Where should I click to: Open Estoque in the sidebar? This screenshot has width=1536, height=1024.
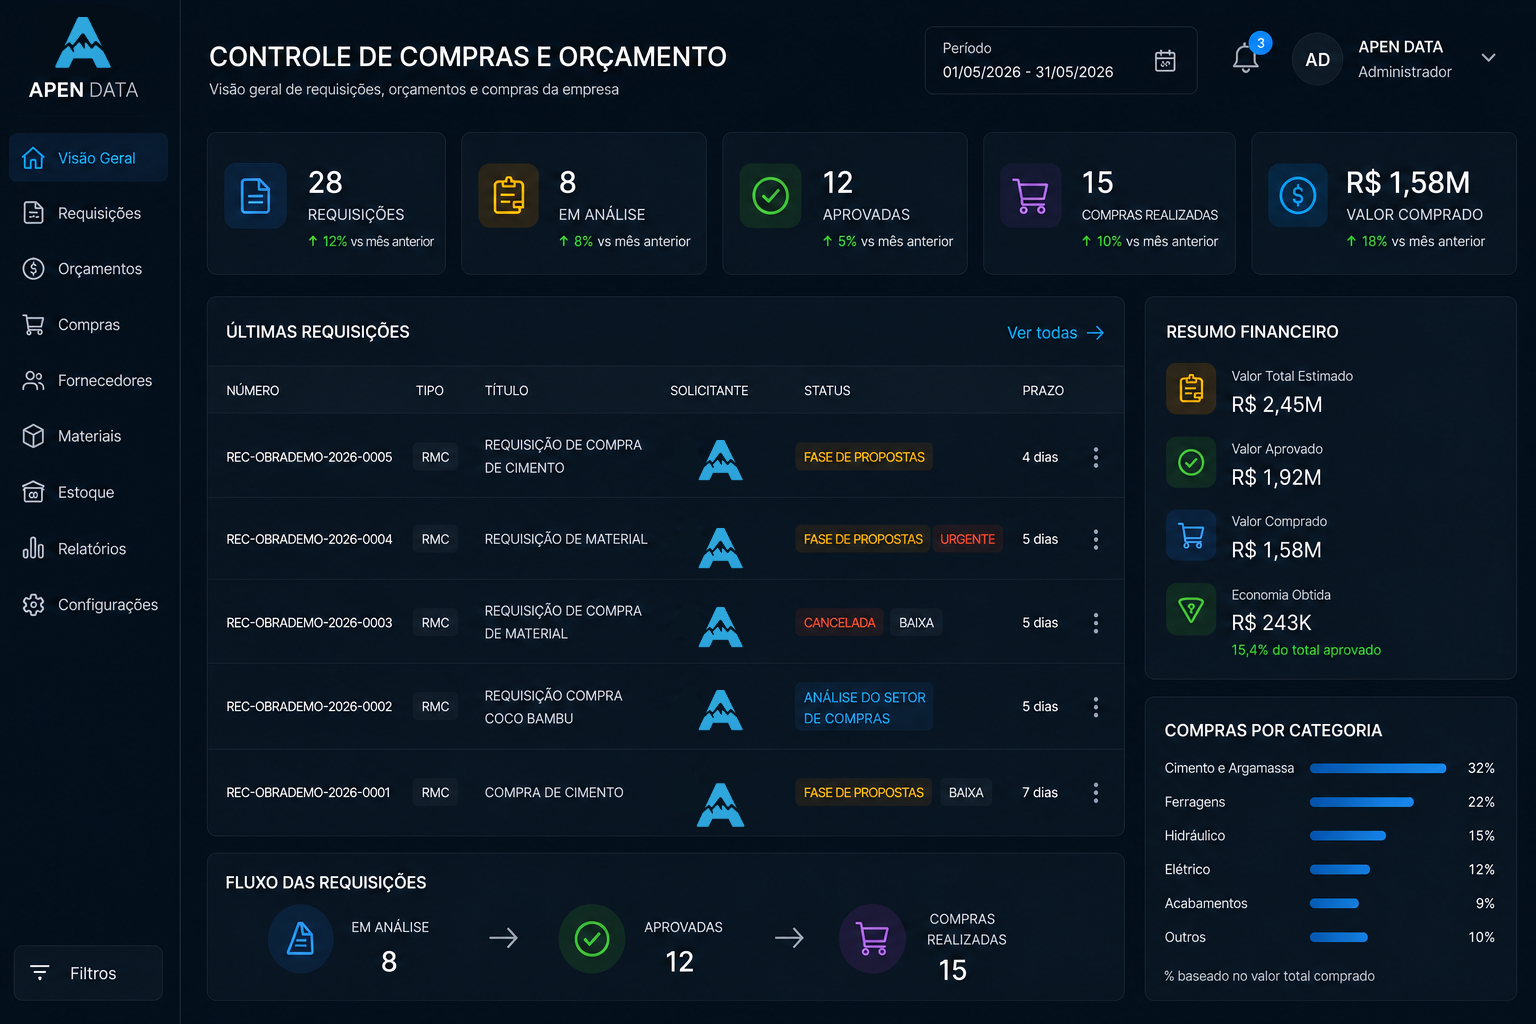click(x=88, y=492)
